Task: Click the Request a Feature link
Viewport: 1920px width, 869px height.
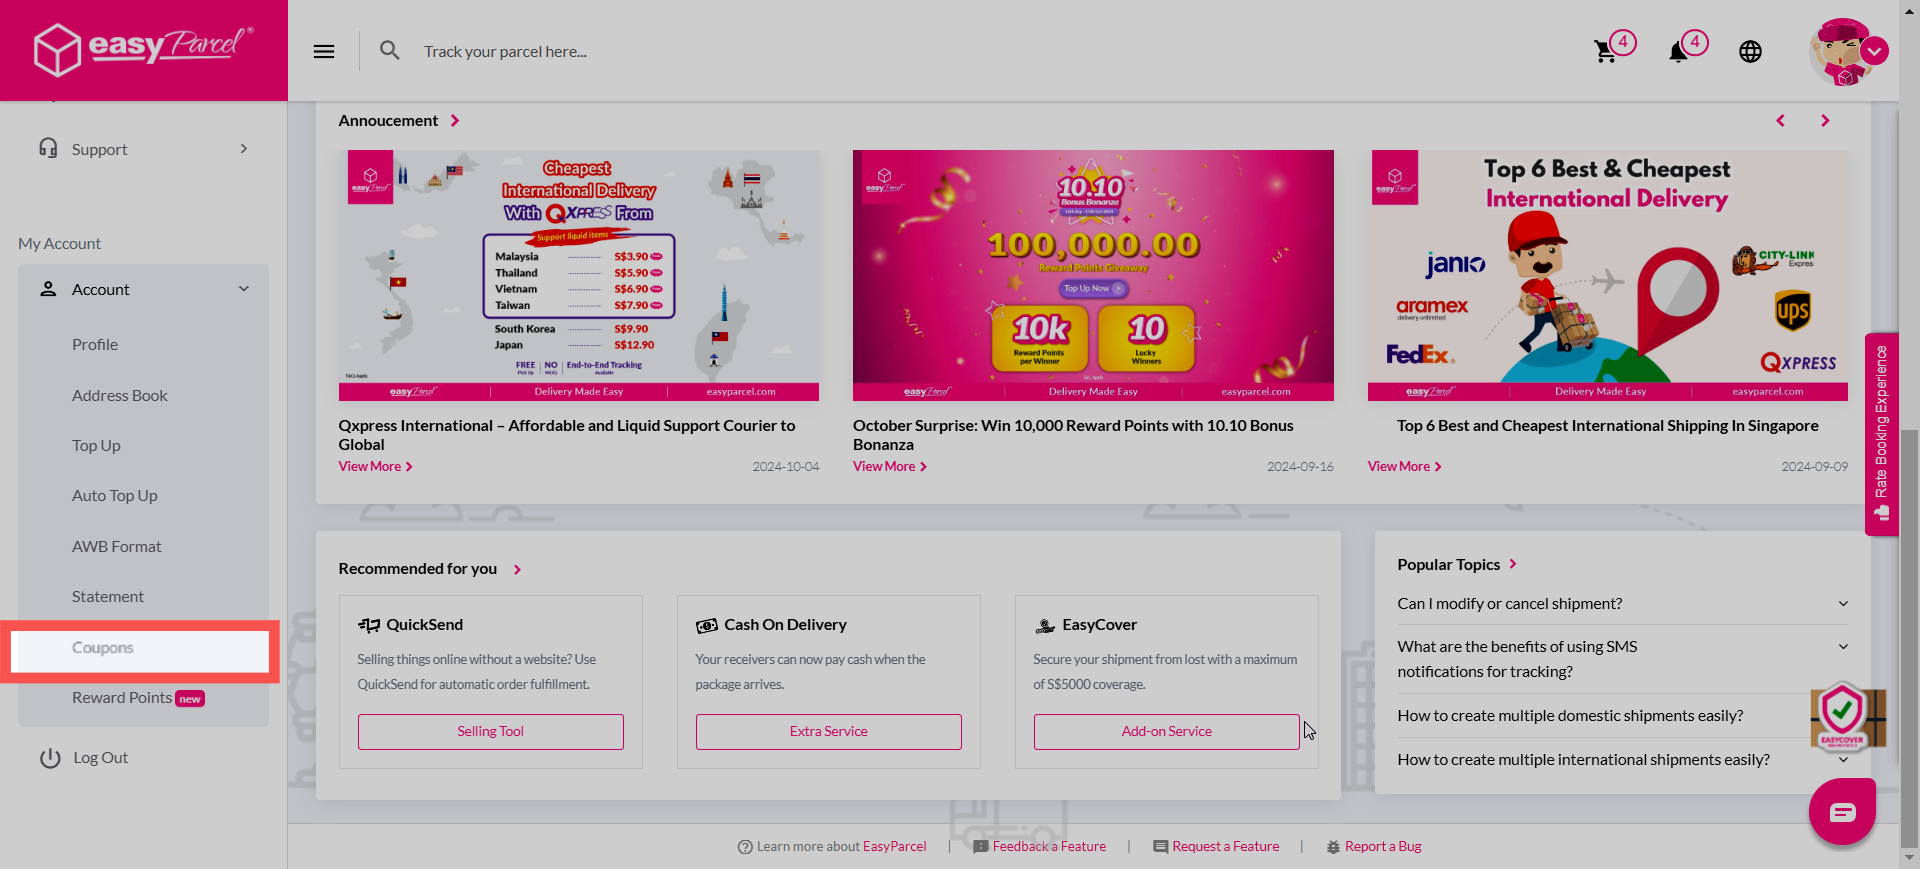Action: [1226, 847]
